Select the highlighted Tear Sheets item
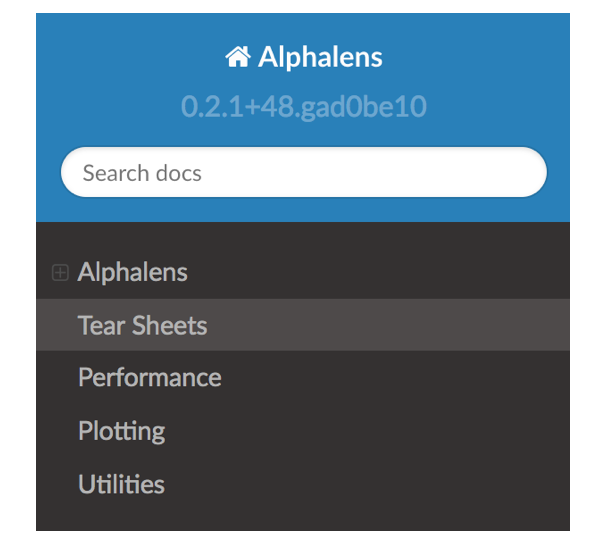 click(x=143, y=325)
